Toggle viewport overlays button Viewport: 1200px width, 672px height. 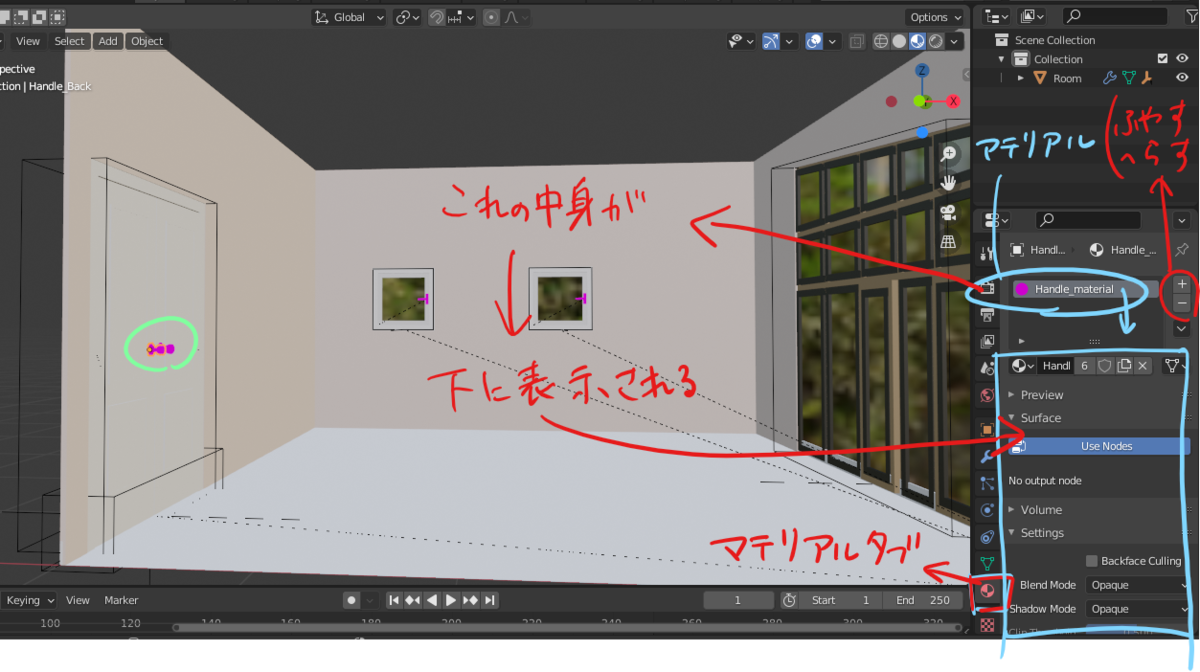point(814,41)
